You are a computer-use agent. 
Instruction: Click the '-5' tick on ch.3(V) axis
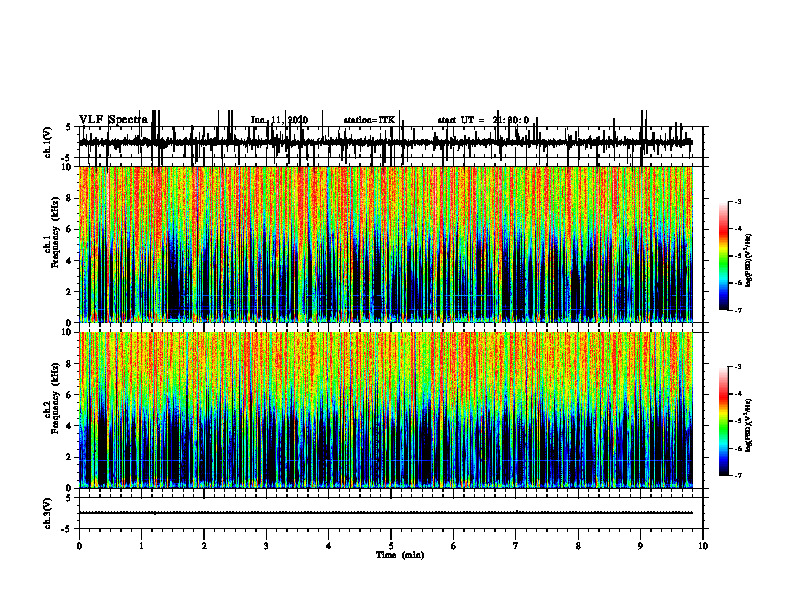67,529
